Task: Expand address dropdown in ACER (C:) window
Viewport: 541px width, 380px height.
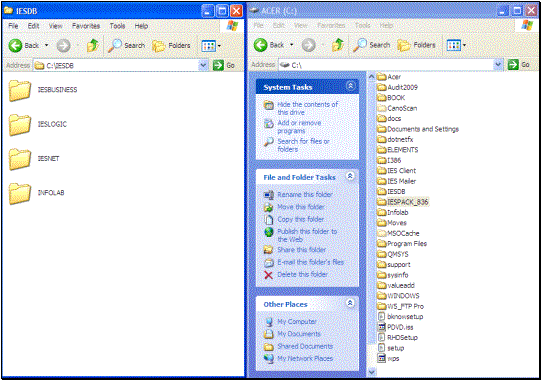Action: pos(498,64)
